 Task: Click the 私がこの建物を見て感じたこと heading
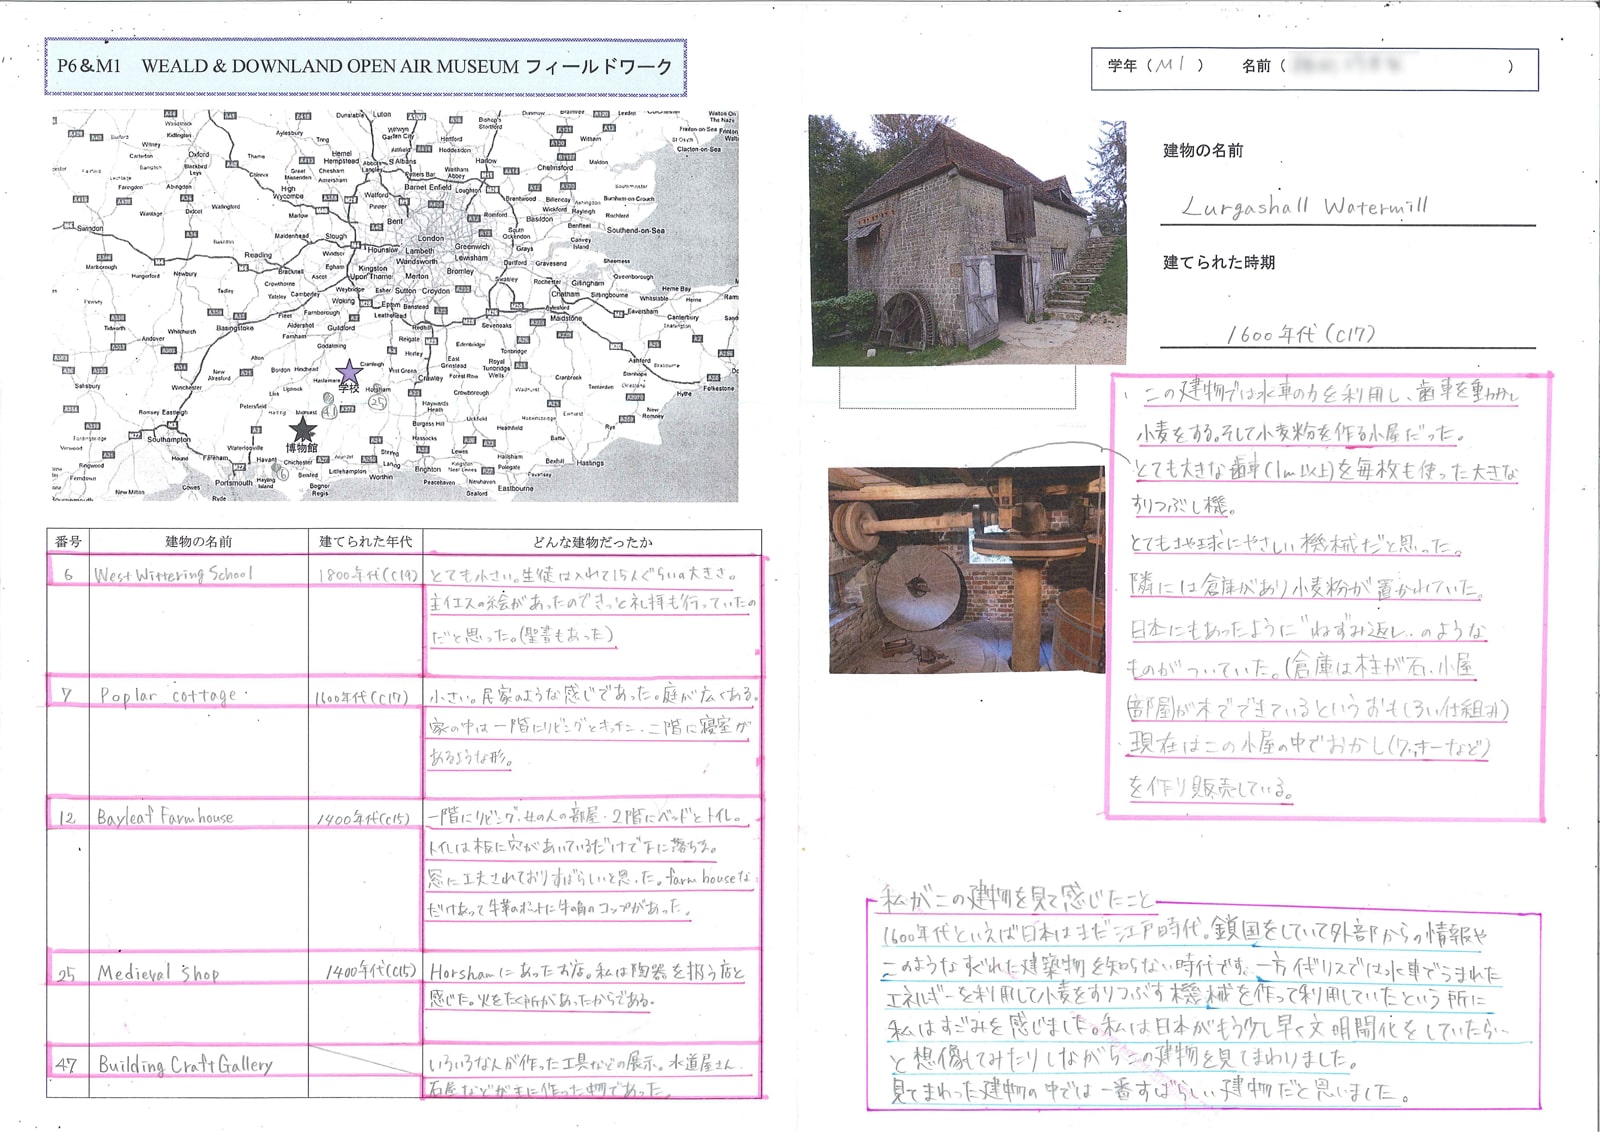click(1016, 899)
